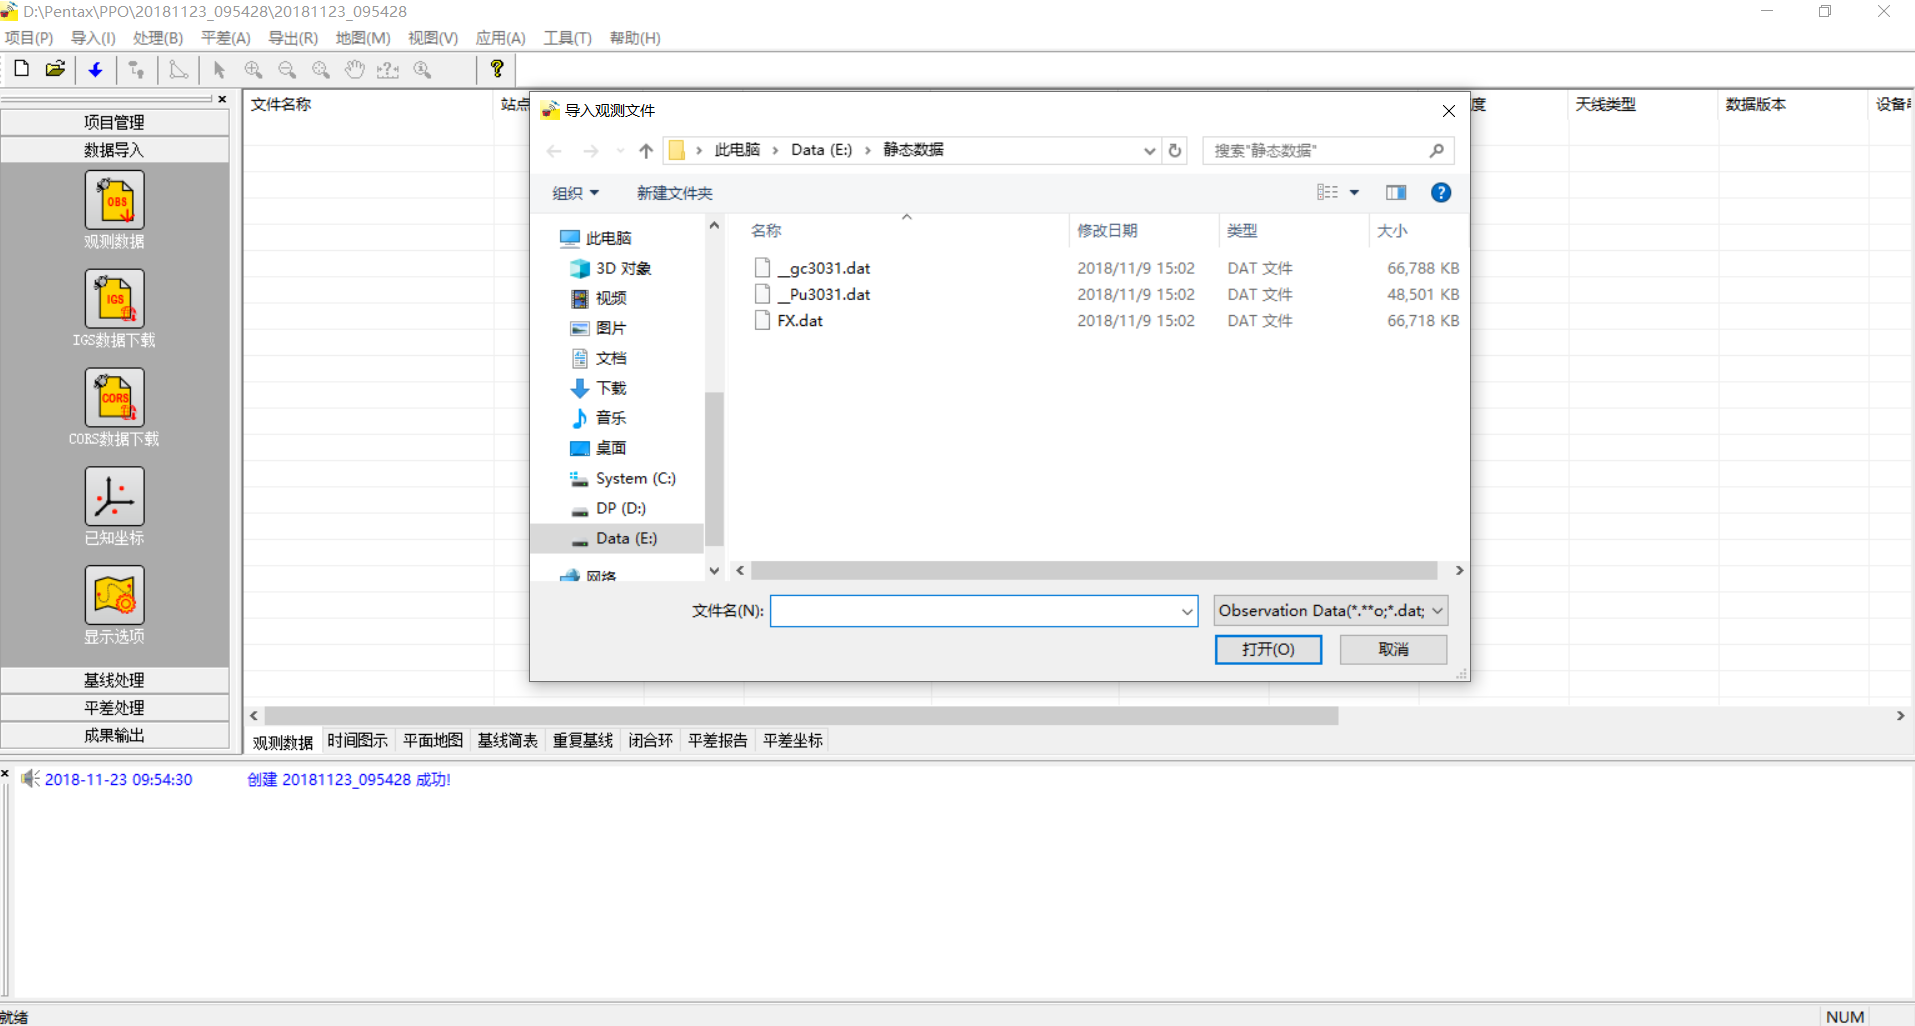This screenshot has height=1026, width=1915.
Task: Click the 显示选项 display options icon
Action: coord(114,596)
